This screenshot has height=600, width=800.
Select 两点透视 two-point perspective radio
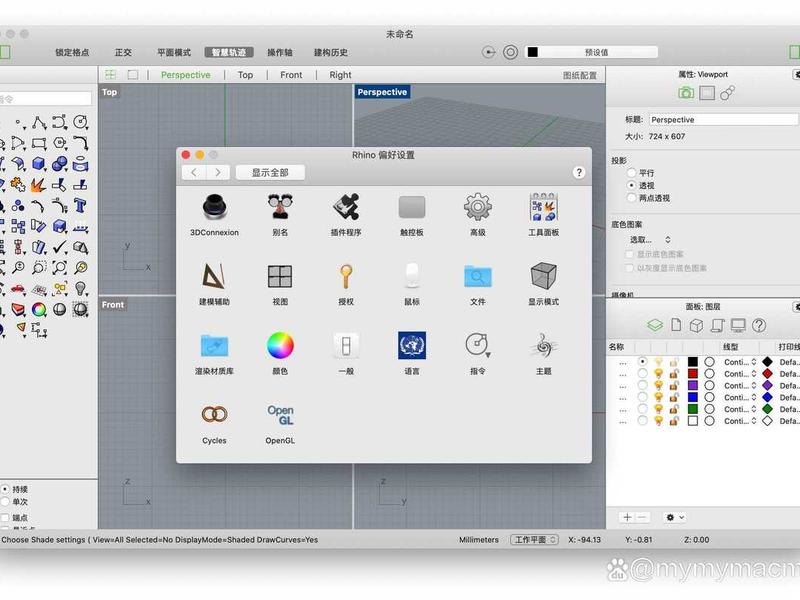click(x=632, y=197)
